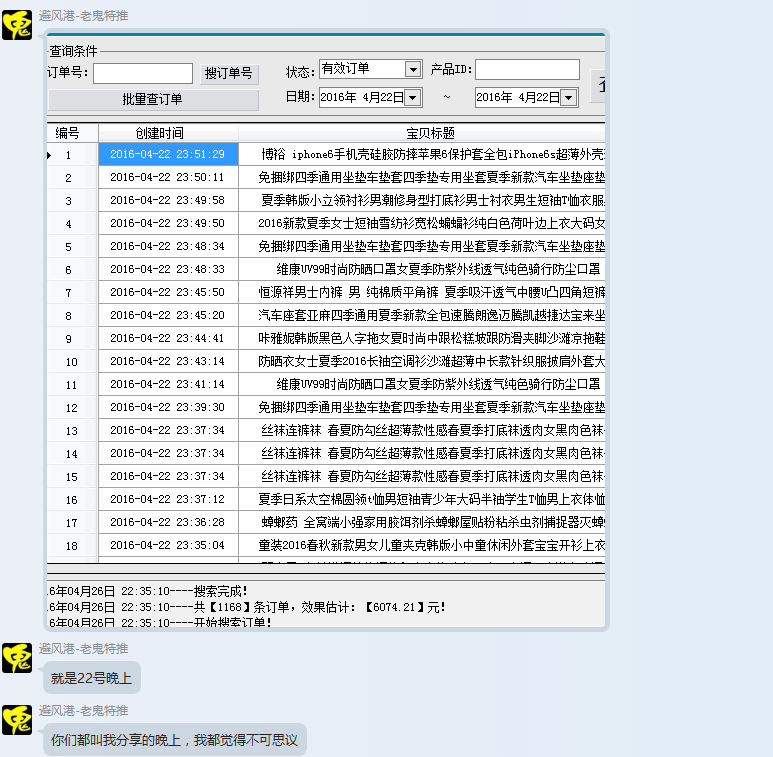Click the 订单号 input field
Viewport: 773px width, 757px height.
(143, 74)
